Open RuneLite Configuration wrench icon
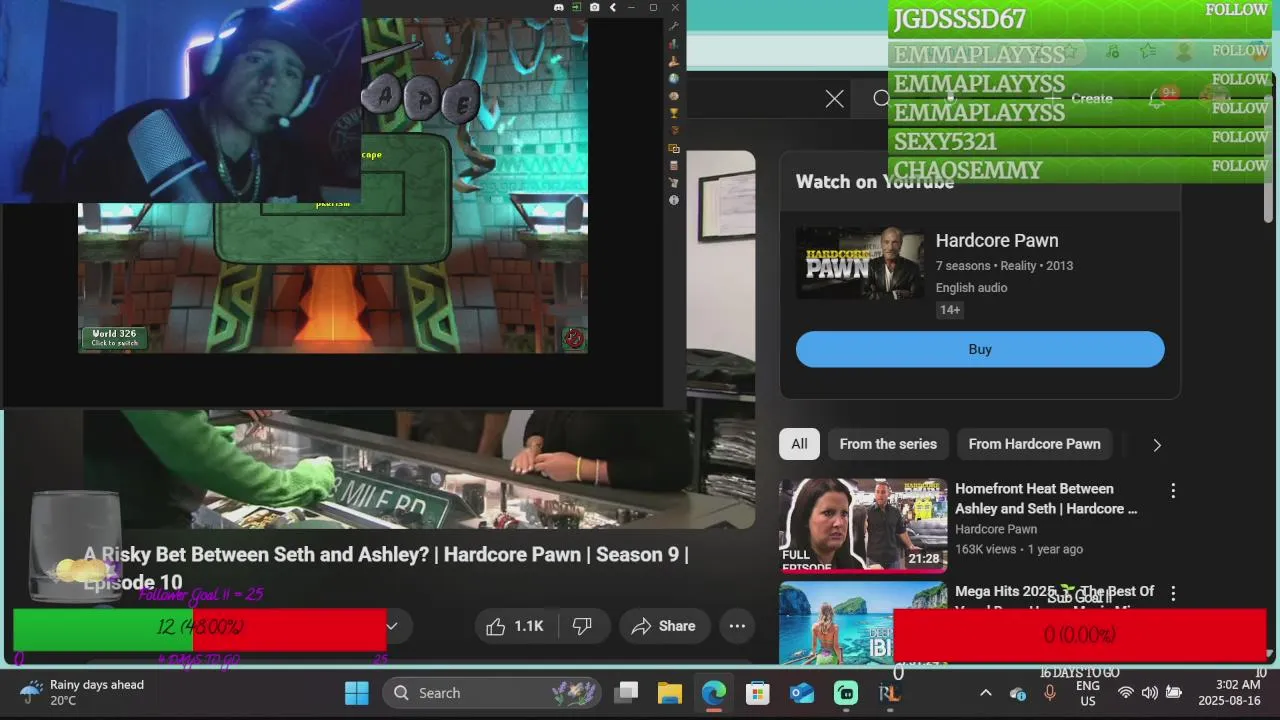This screenshot has width=1280, height=720. point(674,26)
